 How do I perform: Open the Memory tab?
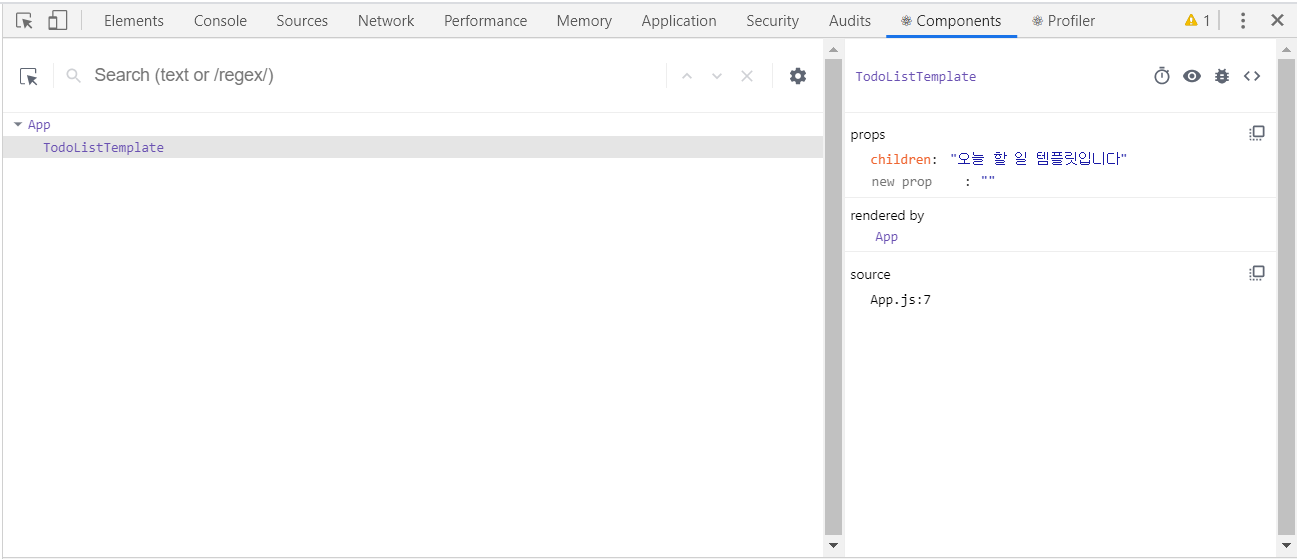coord(584,20)
